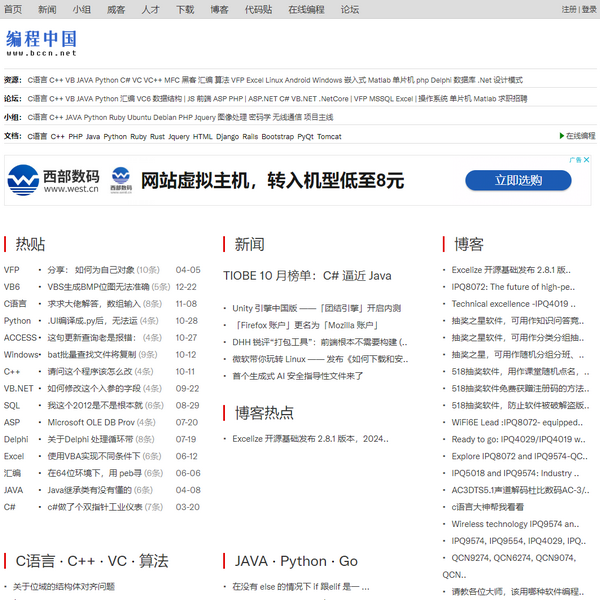Click the 博客热点 section heading
The width and height of the screenshot is (600, 600).
tap(264, 412)
